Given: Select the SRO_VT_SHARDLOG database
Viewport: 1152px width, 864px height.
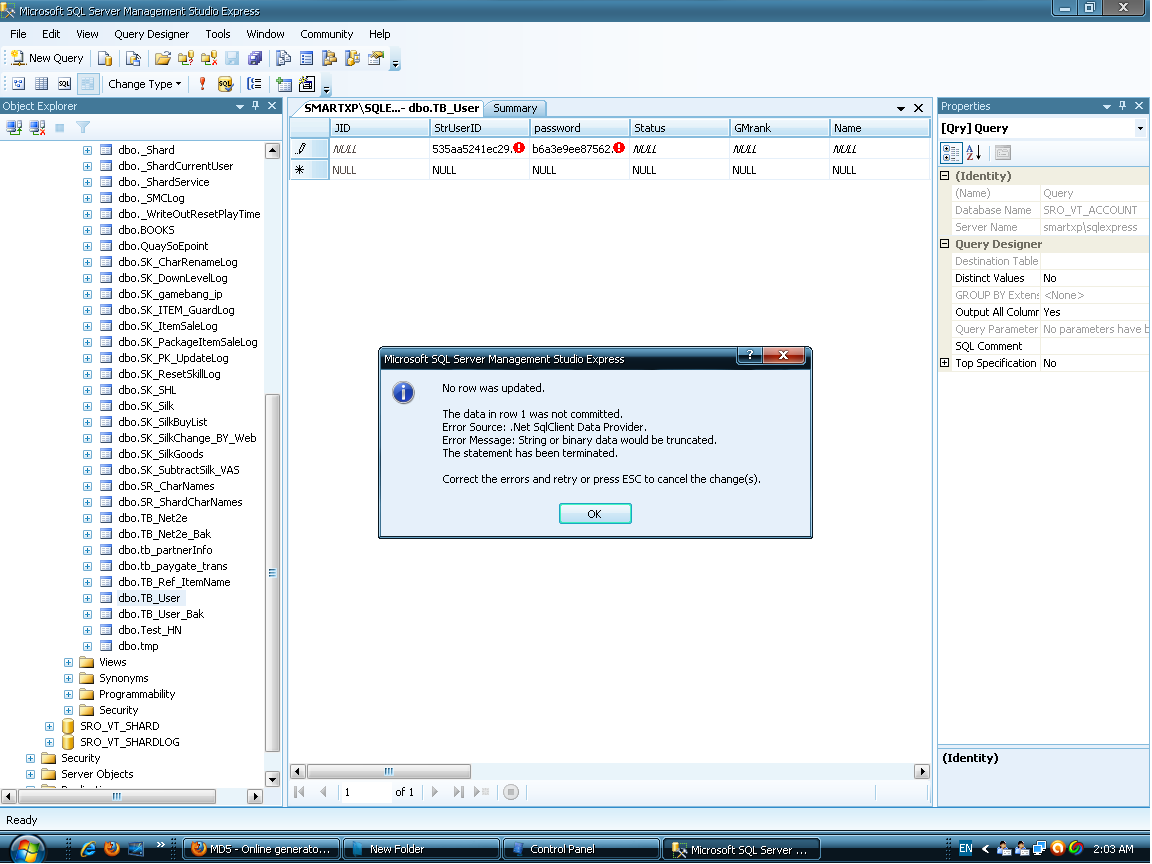Looking at the screenshot, I should (x=129, y=742).
